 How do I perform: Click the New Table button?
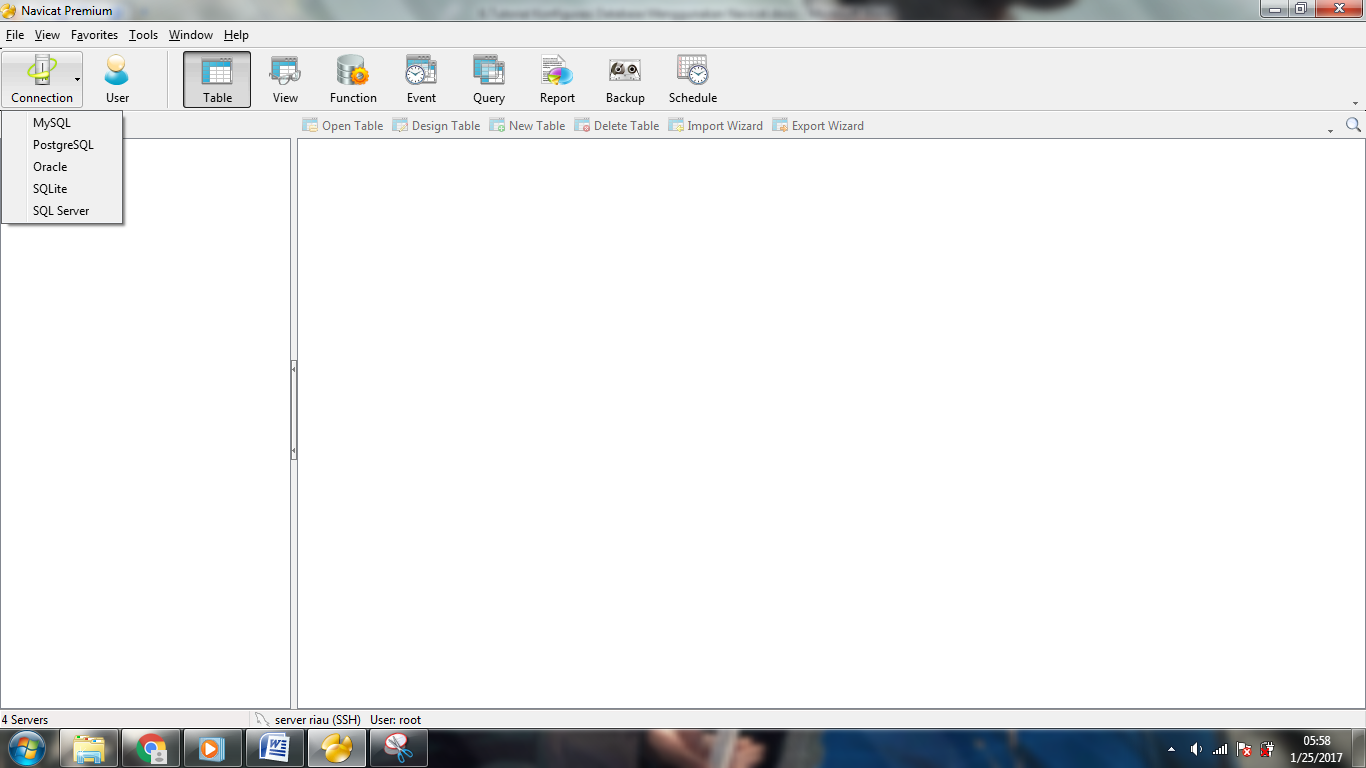coord(527,126)
